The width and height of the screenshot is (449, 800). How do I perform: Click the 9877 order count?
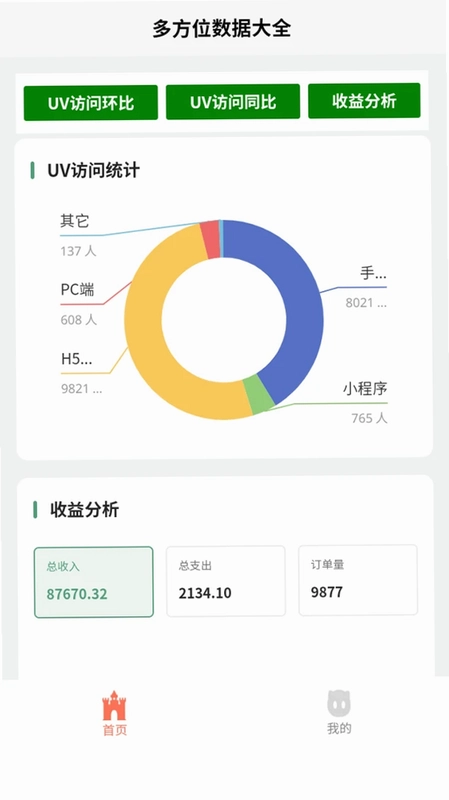pos(327,592)
